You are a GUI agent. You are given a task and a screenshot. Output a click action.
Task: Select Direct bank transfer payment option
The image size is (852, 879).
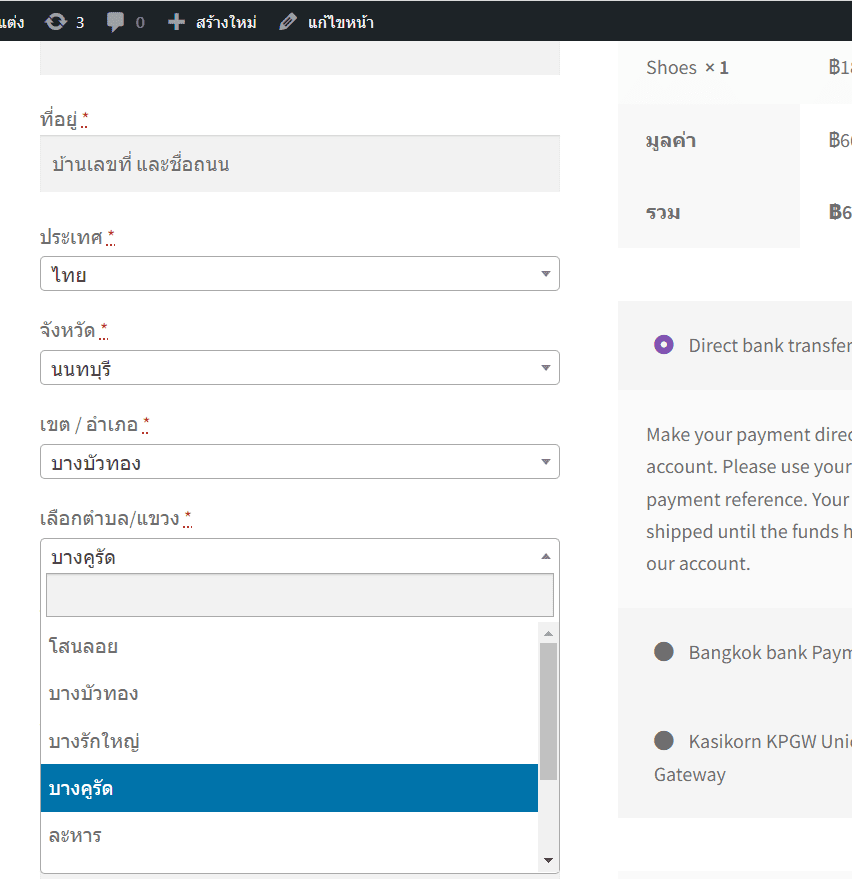(x=663, y=345)
